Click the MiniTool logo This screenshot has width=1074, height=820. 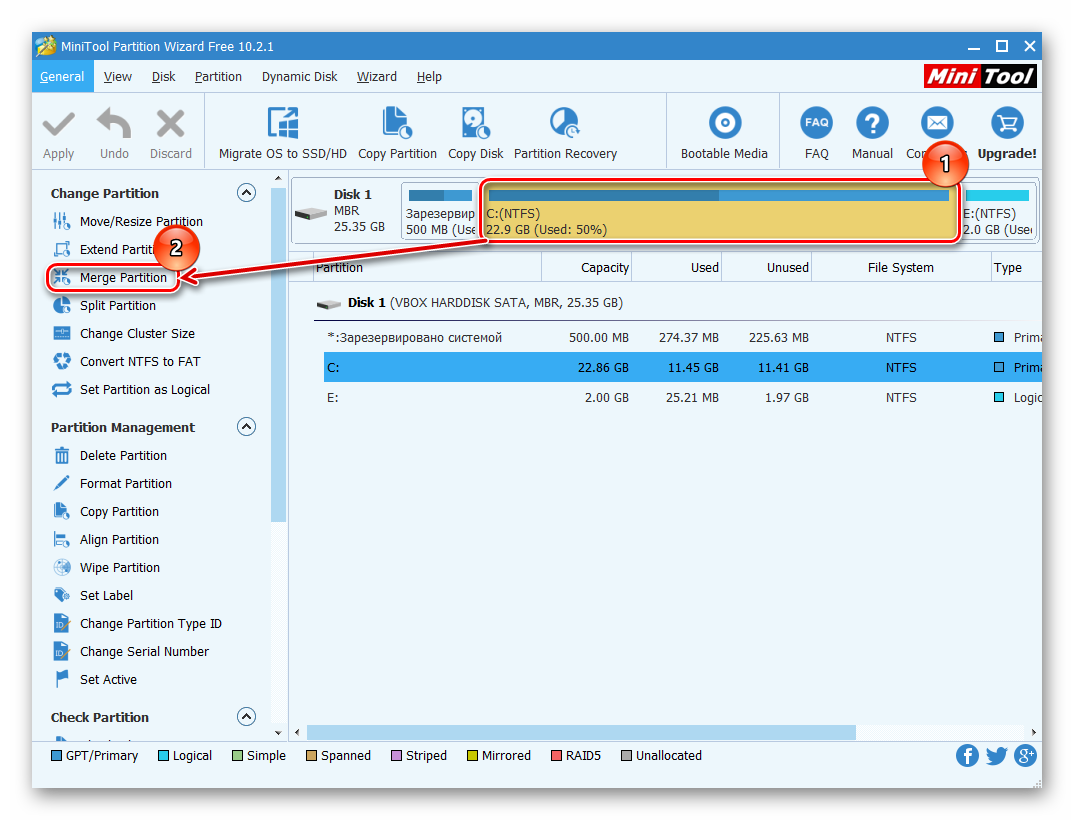pos(980,76)
